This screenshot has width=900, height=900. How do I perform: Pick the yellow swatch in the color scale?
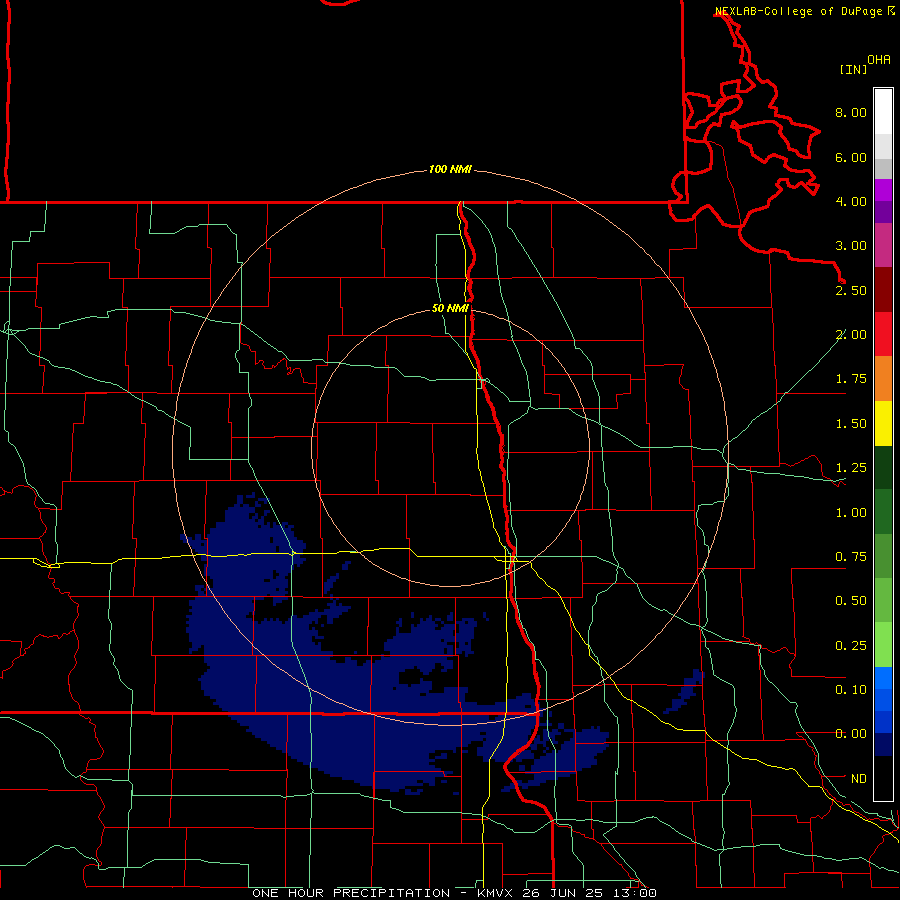[x=883, y=424]
